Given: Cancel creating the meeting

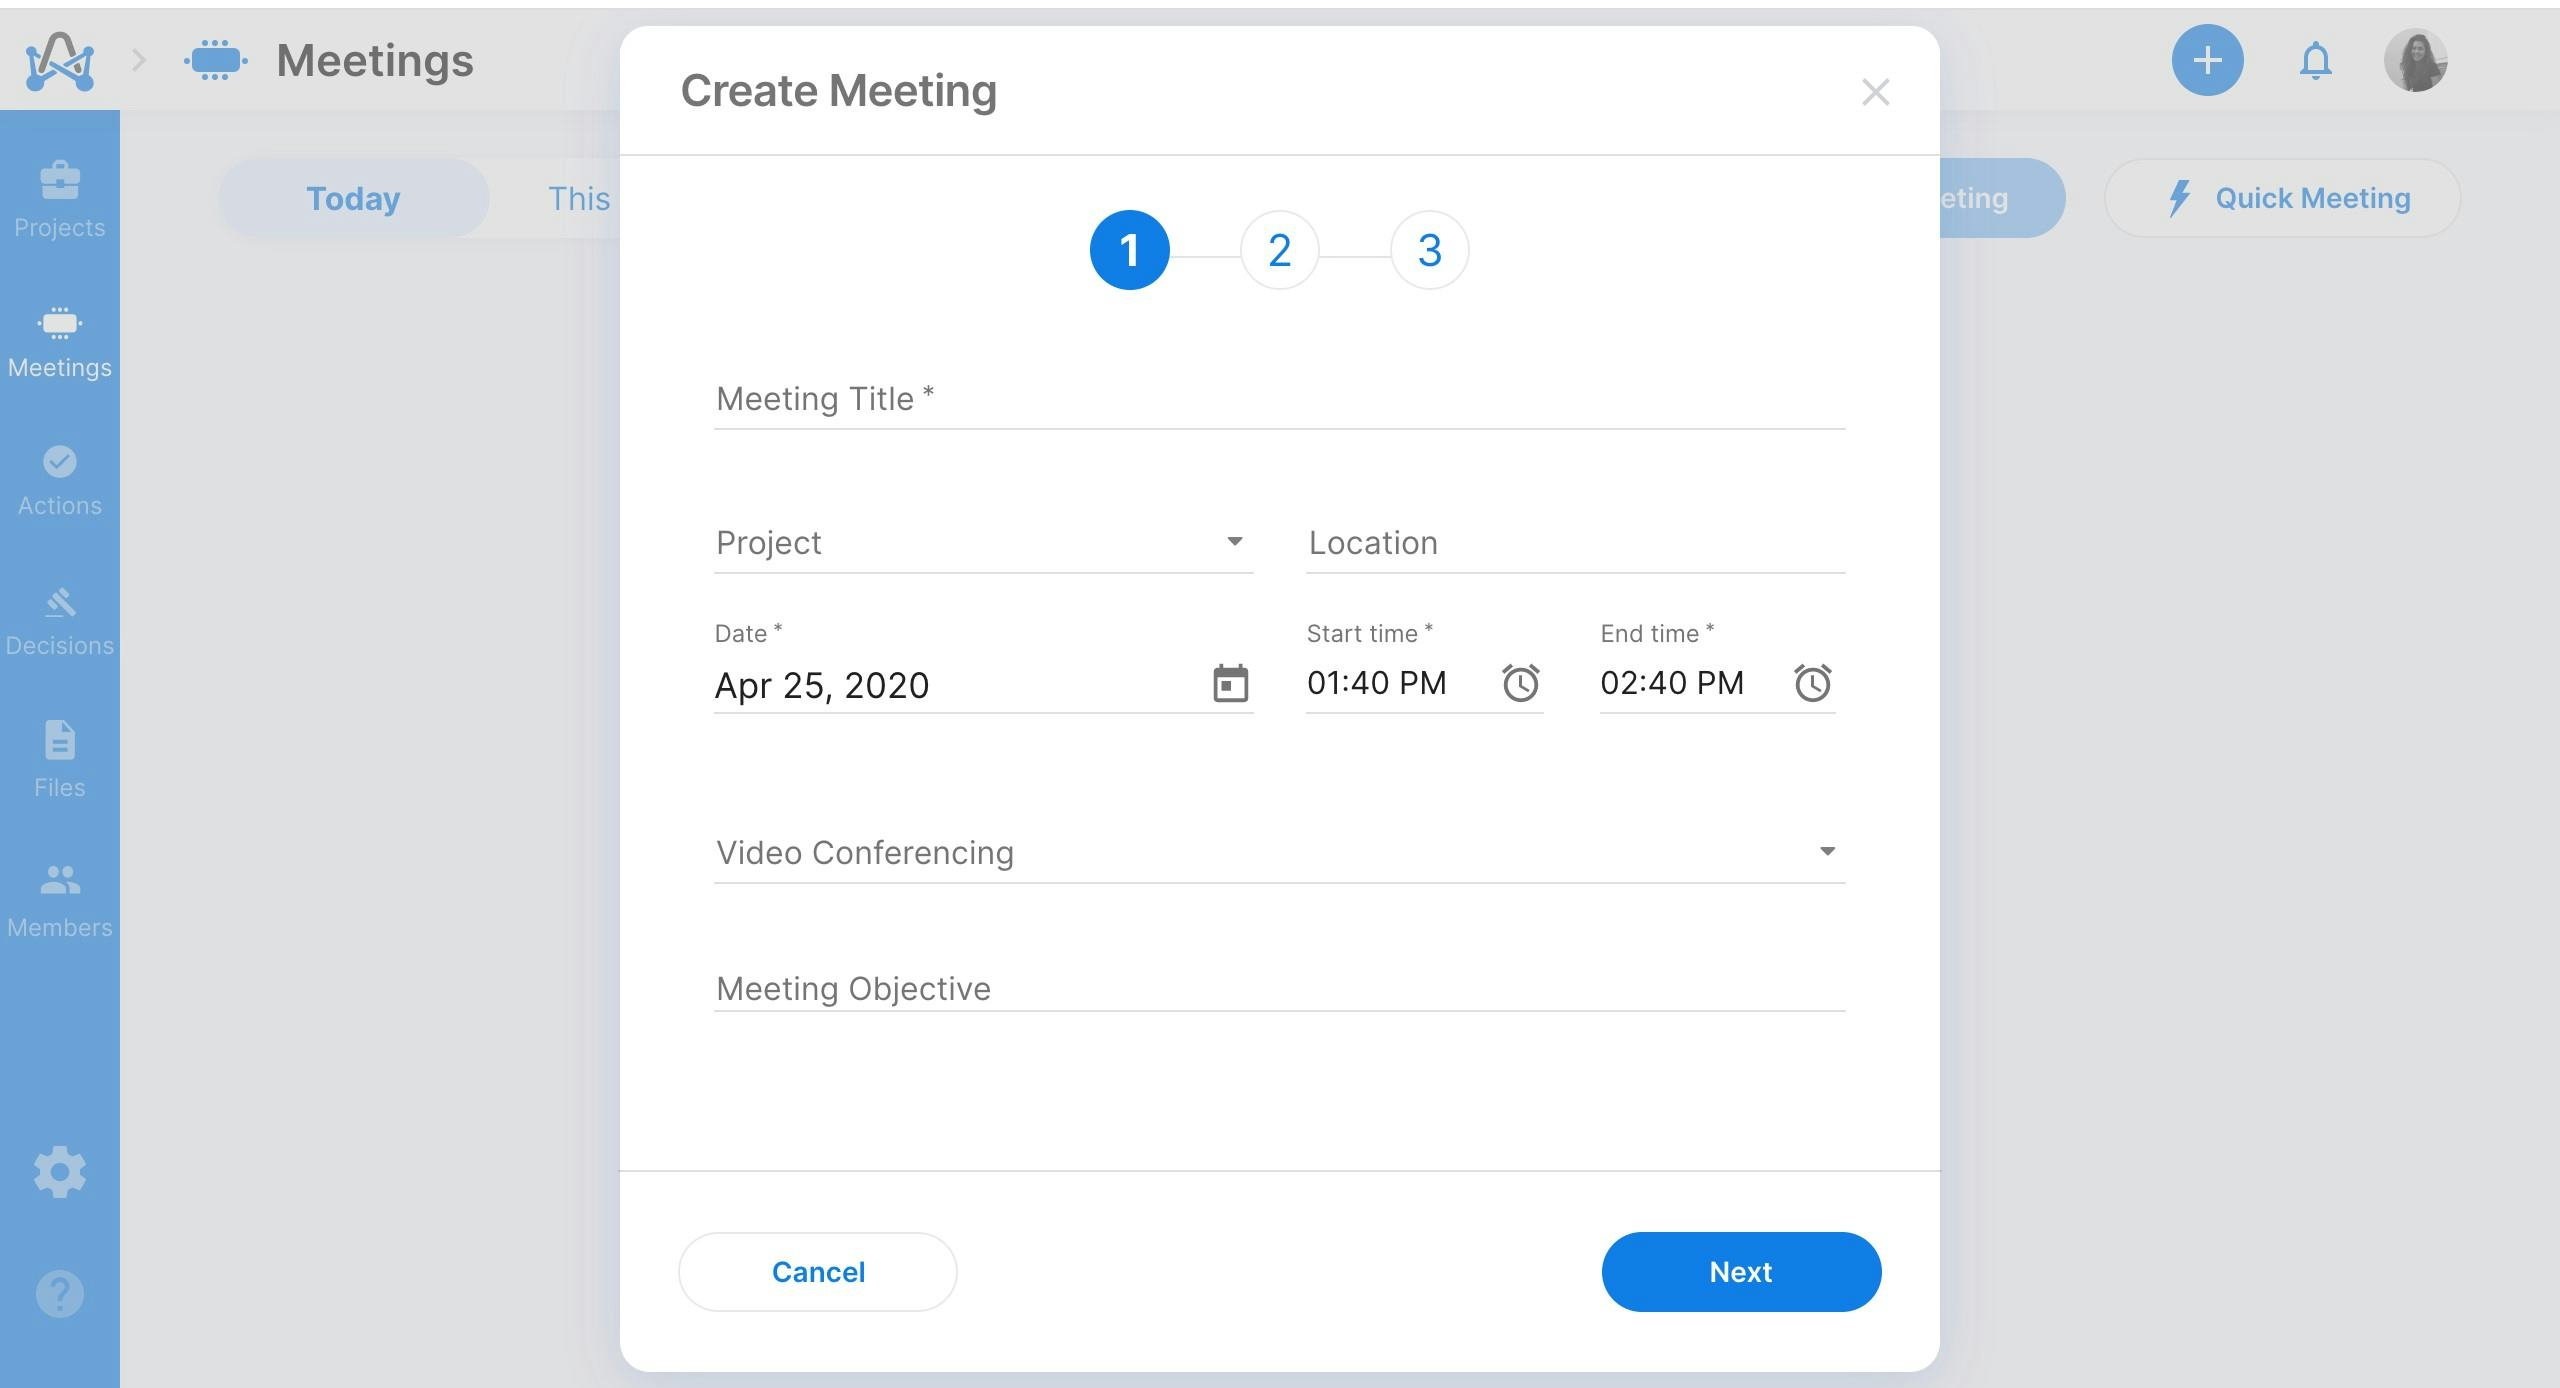Looking at the screenshot, I should pyautogui.click(x=818, y=1272).
